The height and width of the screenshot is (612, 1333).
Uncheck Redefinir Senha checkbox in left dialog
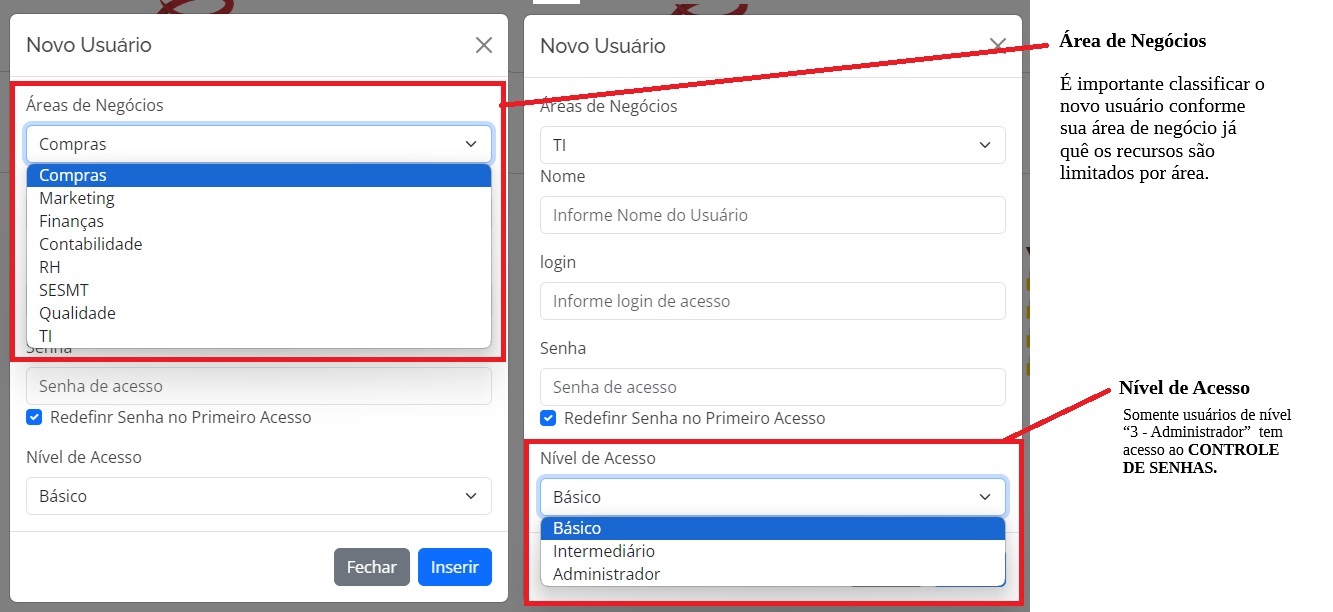35,417
